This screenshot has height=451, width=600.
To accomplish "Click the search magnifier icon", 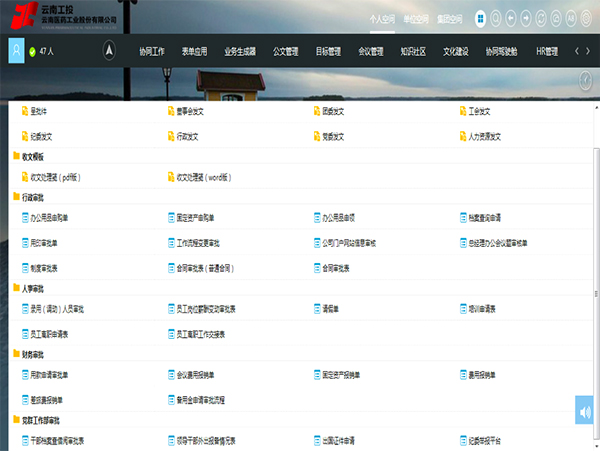I will tap(496, 18).
